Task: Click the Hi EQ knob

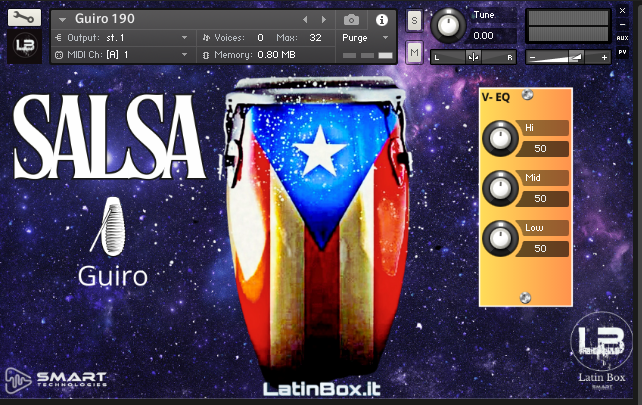Action: click(500, 138)
